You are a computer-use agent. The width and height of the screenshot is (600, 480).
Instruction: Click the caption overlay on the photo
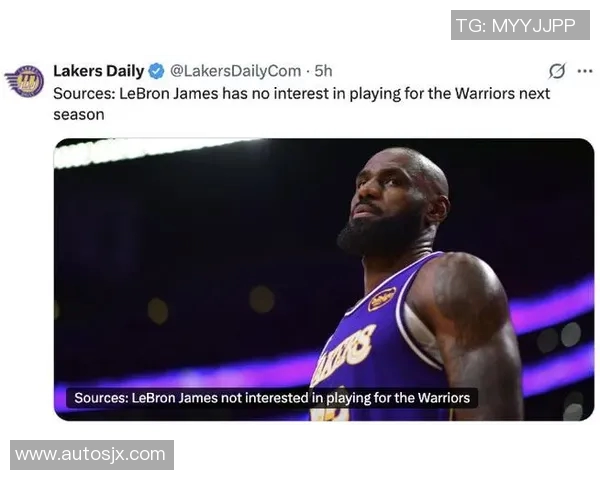coord(272,398)
